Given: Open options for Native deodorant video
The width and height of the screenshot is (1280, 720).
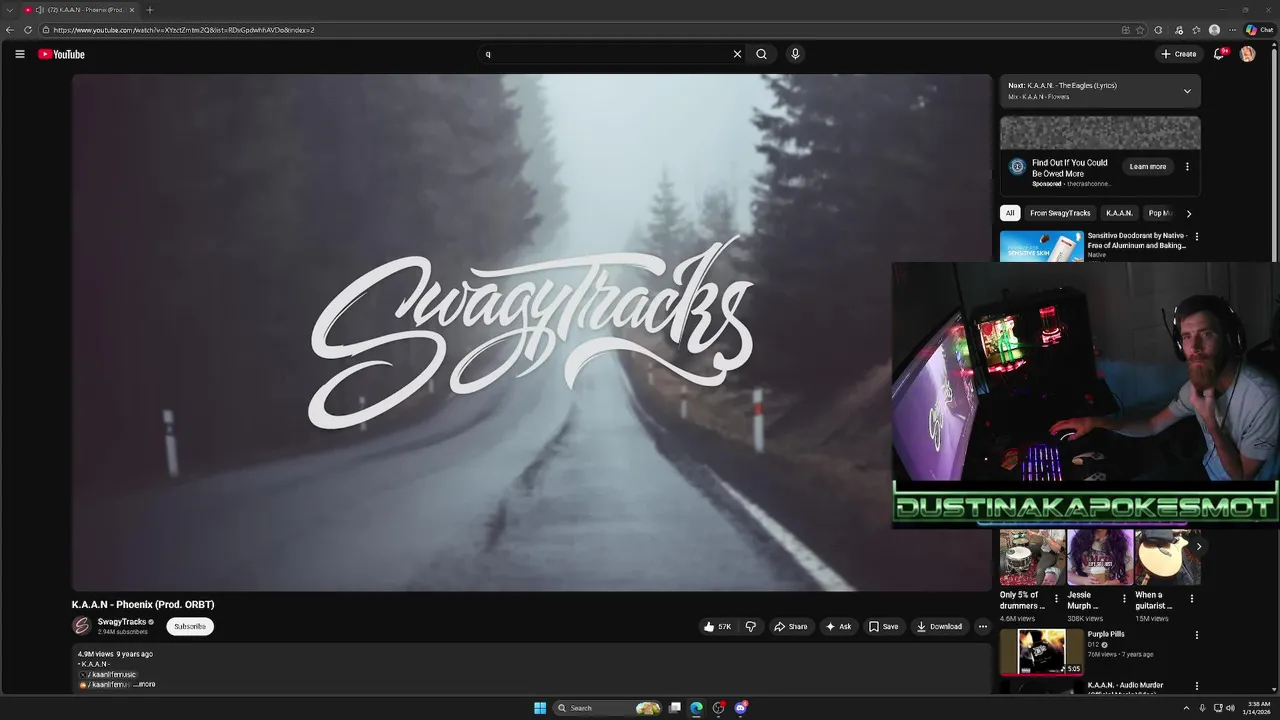Looking at the screenshot, I should click(1196, 237).
